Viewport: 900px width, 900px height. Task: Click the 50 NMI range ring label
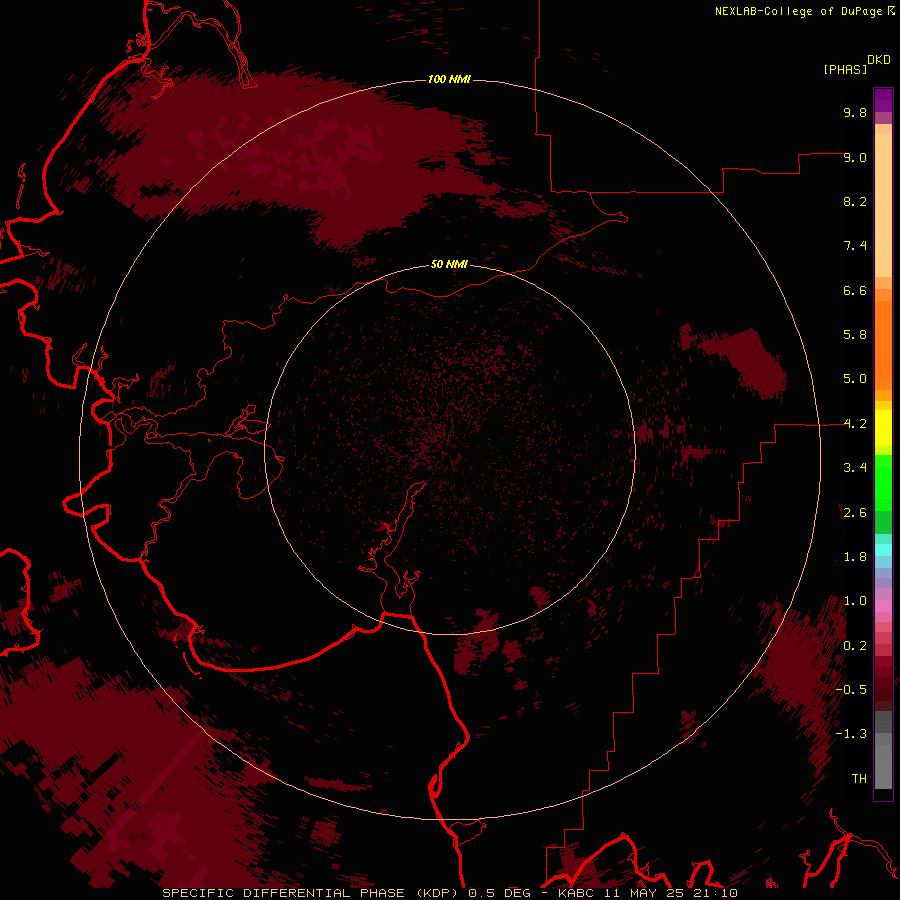pos(449,264)
